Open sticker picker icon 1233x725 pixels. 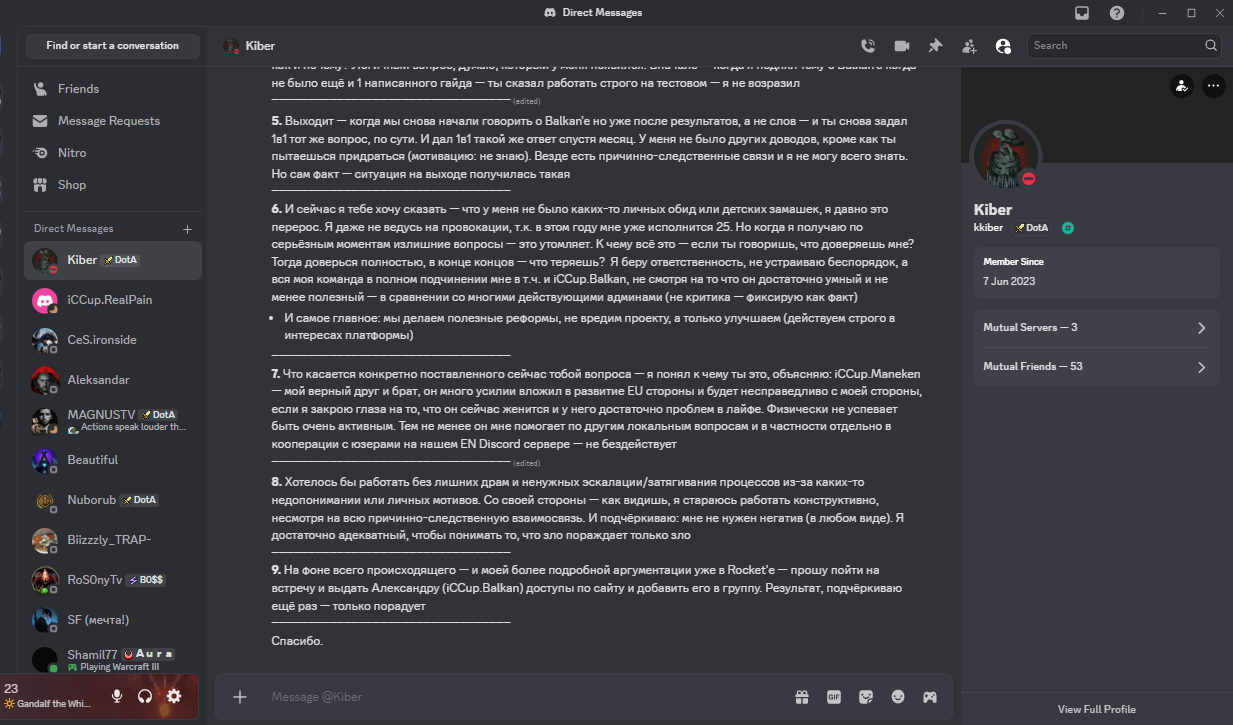(x=865, y=697)
